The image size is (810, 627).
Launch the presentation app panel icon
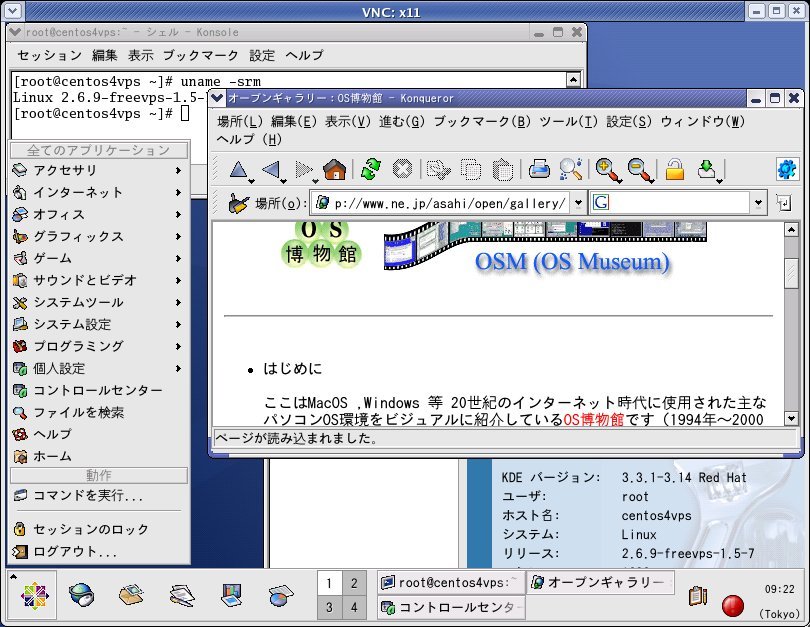tap(231, 595)
